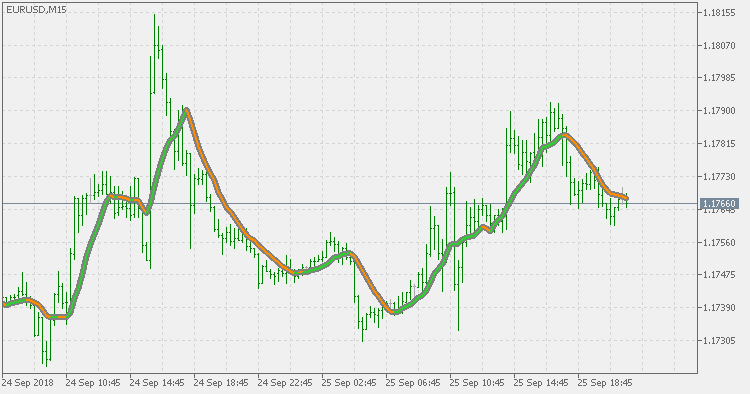The image size is (750, 394).
Task: Click the 1.18155 price scale value
Action: [x=719, y=13]
